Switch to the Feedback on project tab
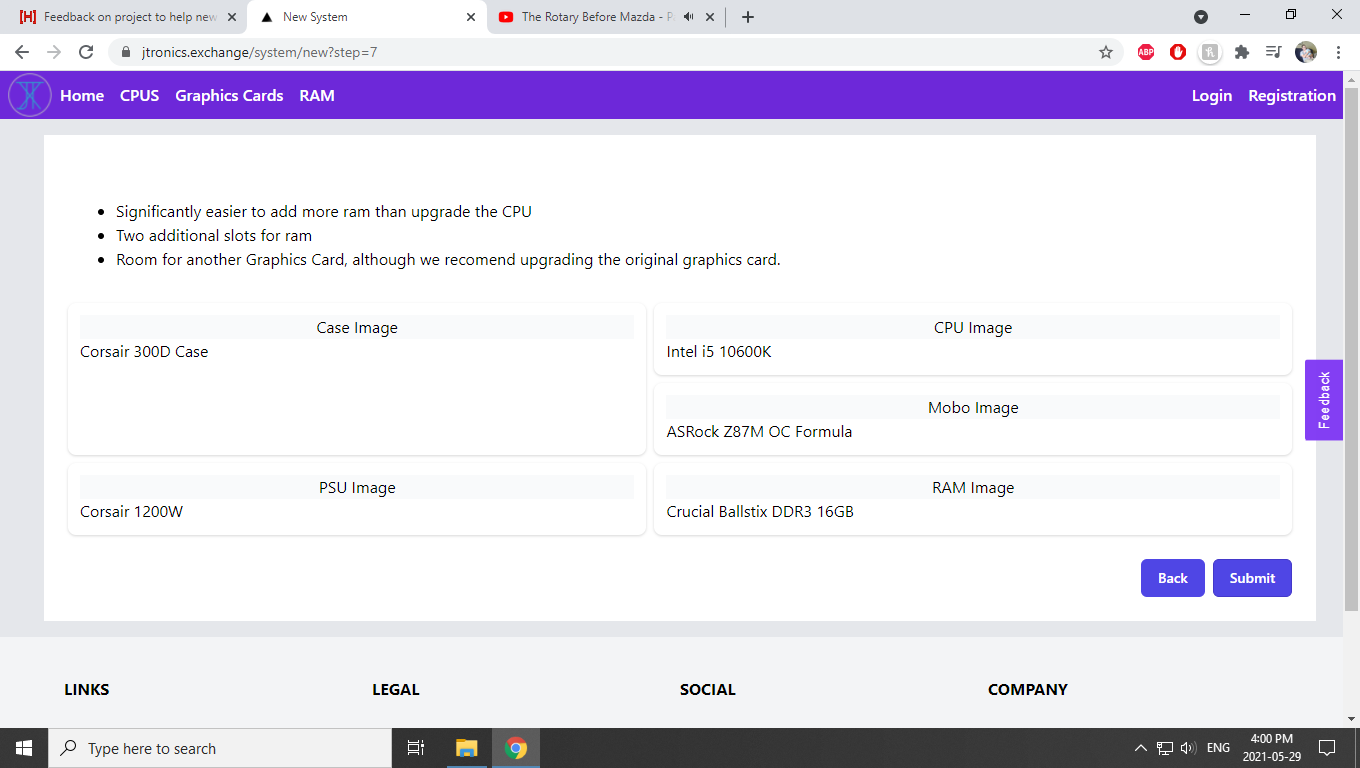This screenshot has width=1360, height=768. pos(125,17)
